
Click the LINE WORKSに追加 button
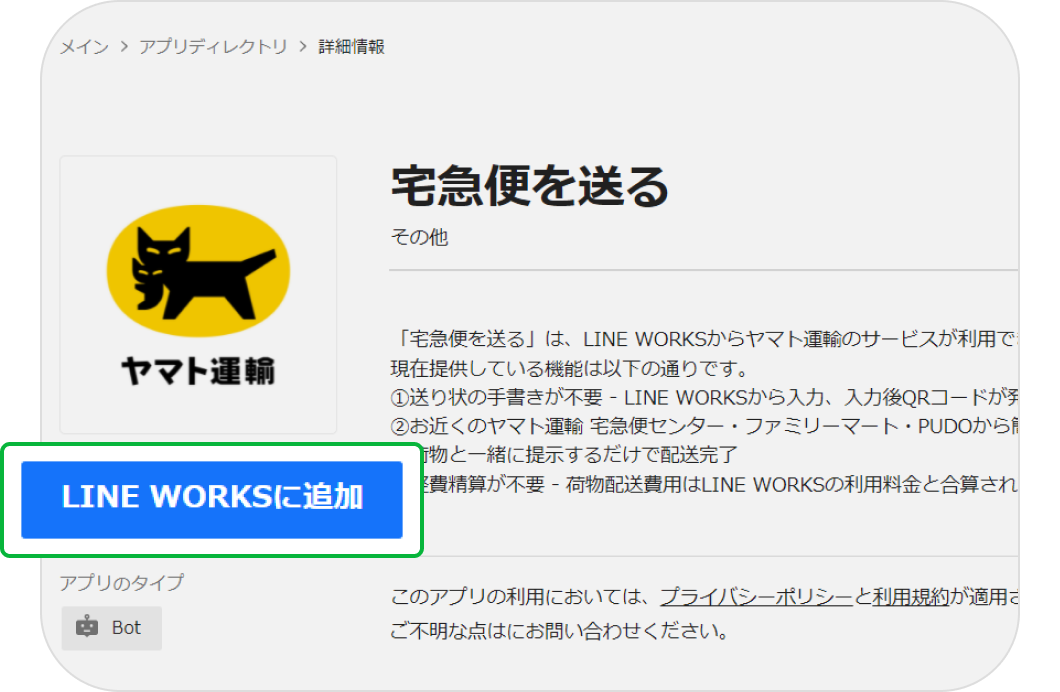[212, 499]
